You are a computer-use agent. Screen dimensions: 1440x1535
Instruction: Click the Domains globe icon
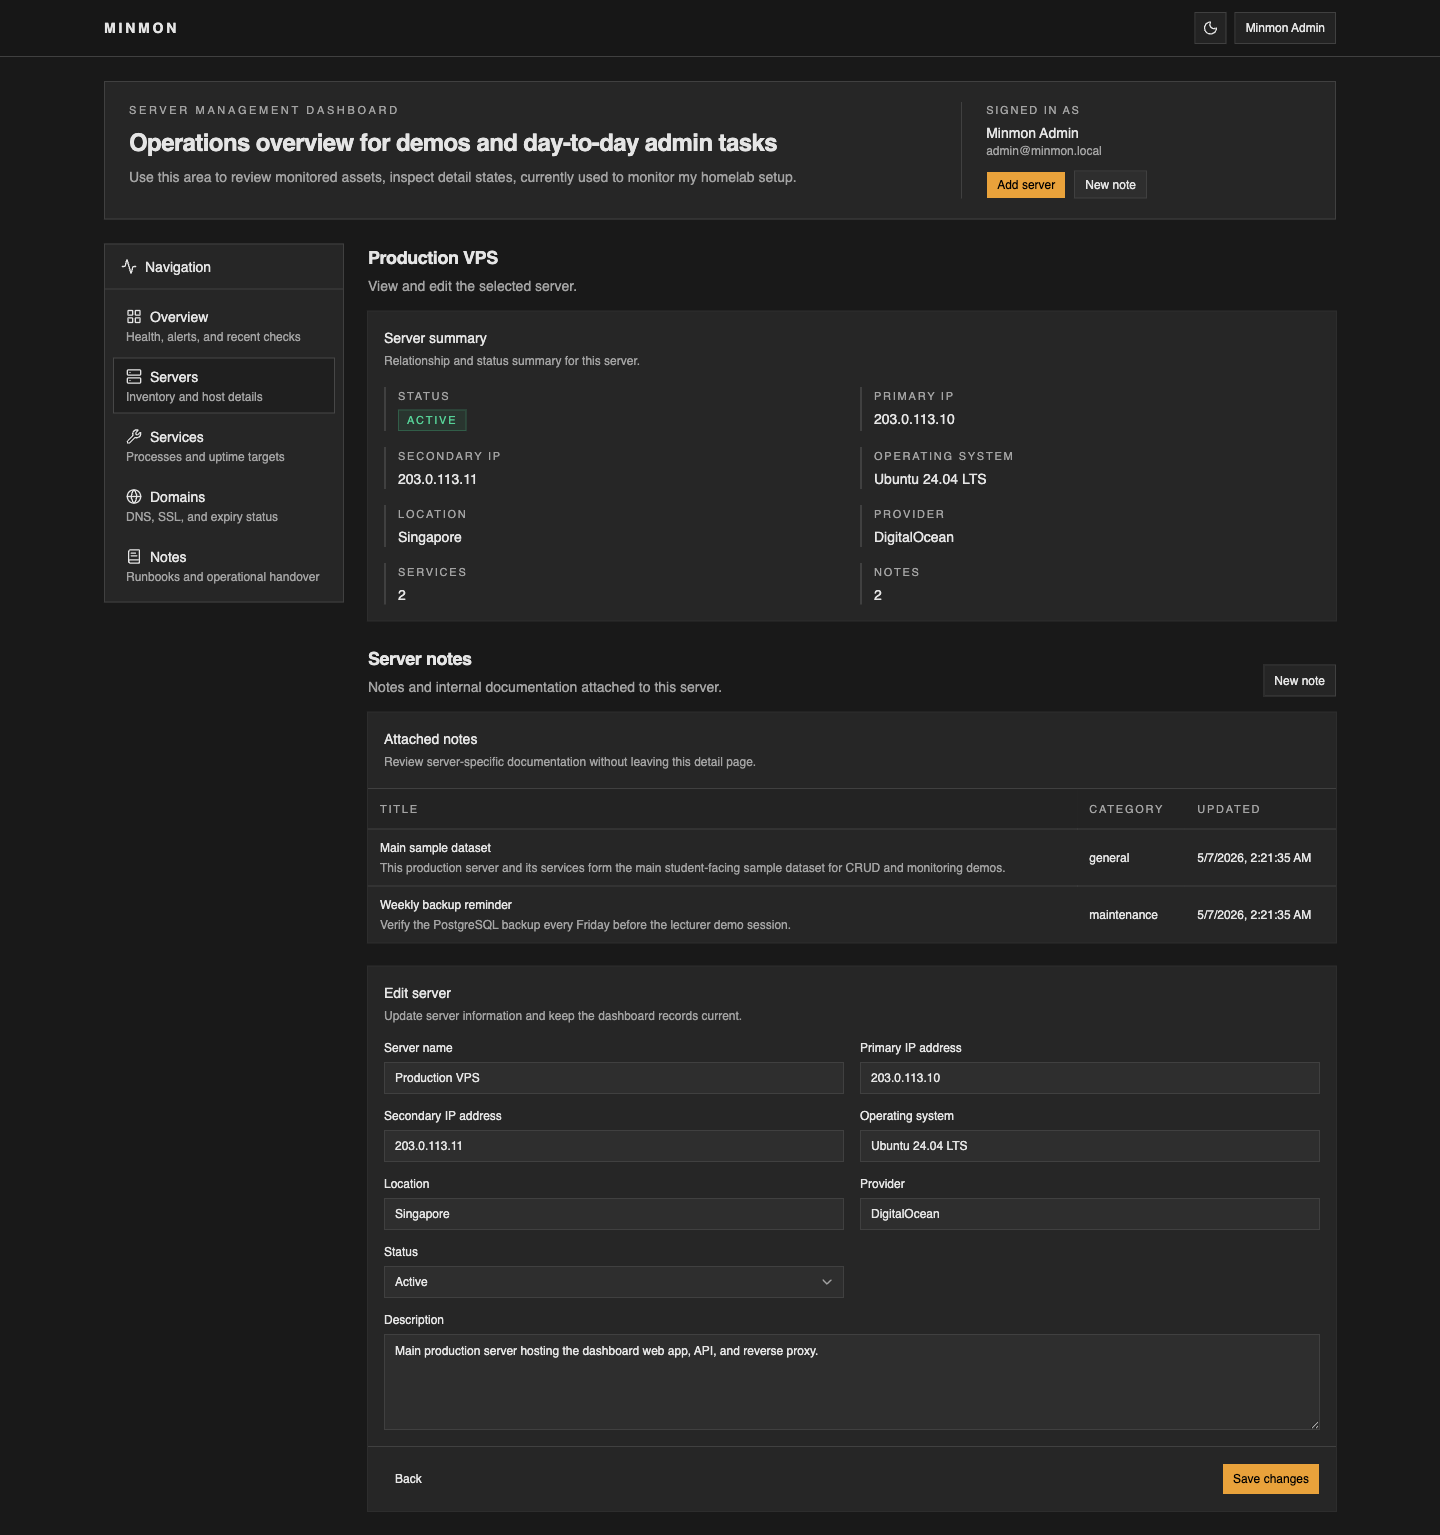point(134,496)
